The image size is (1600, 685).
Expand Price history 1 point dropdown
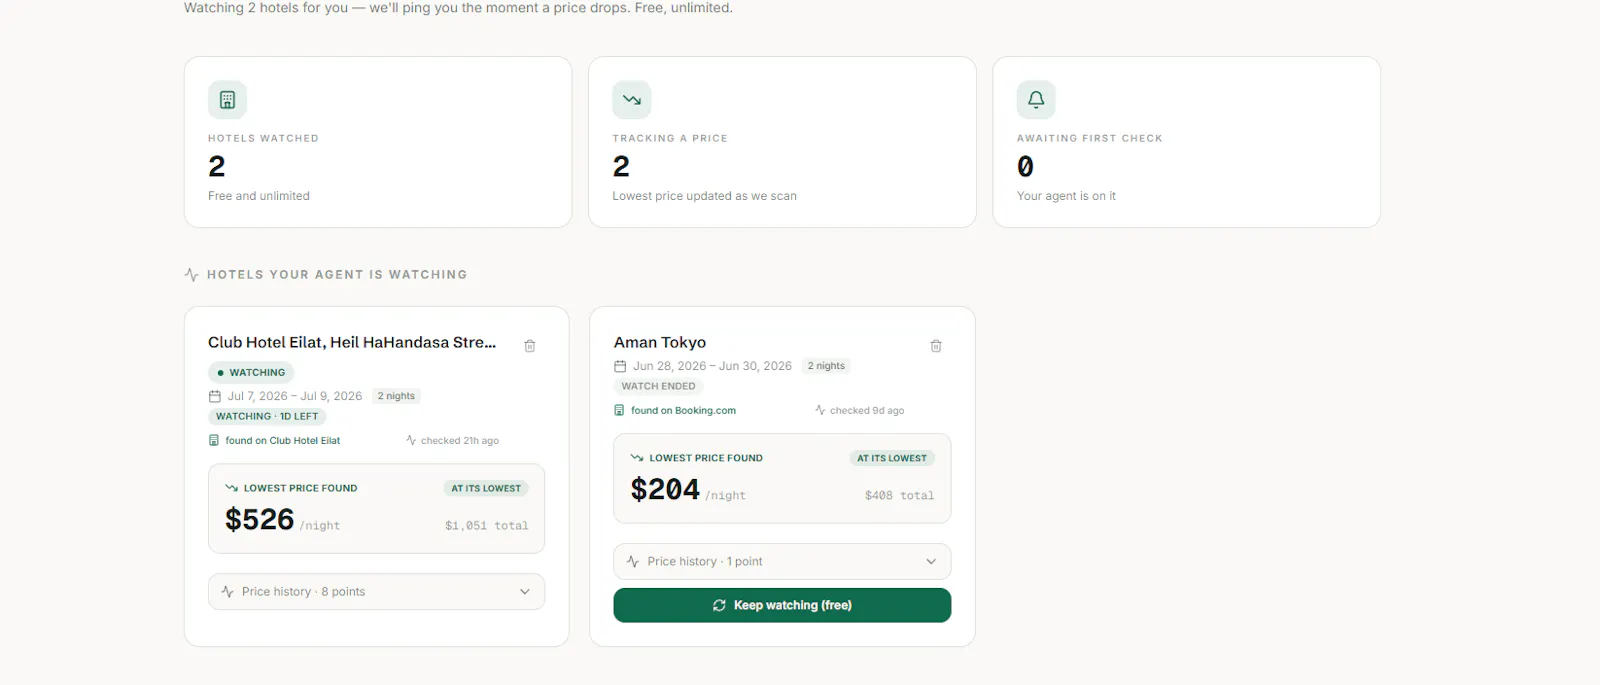782,562
